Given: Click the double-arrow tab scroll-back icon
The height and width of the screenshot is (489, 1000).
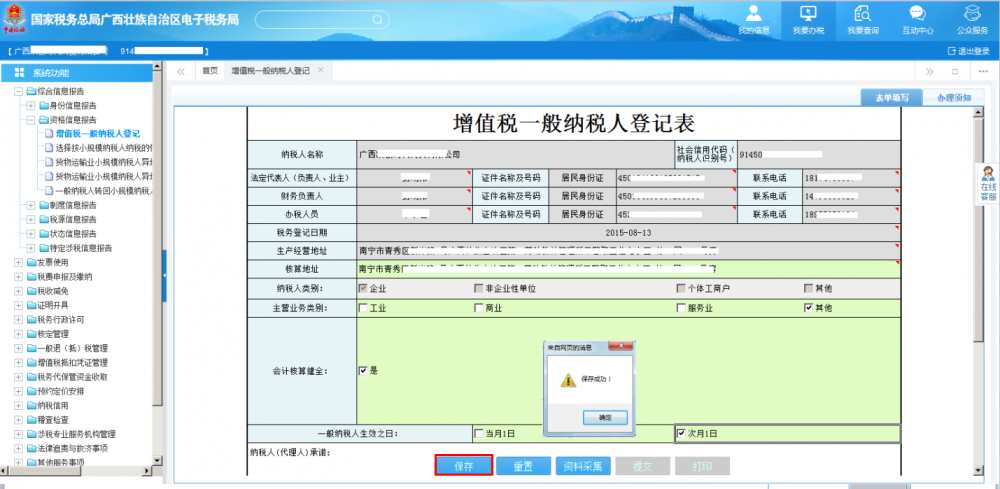Looking at the screenshot, I should [x=181, y=71].
